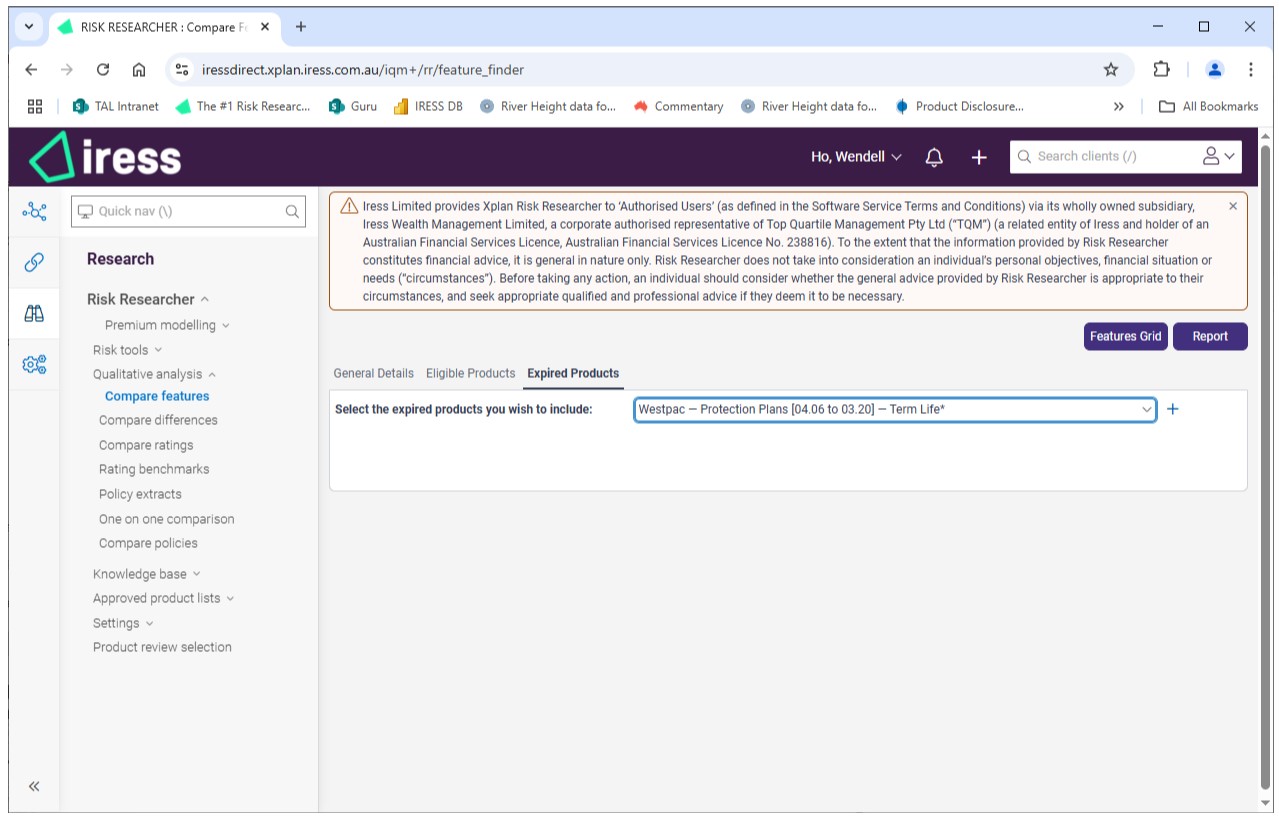Open tab search dropdown arrow
The image size is (1279, 823).
coord(29,27)
